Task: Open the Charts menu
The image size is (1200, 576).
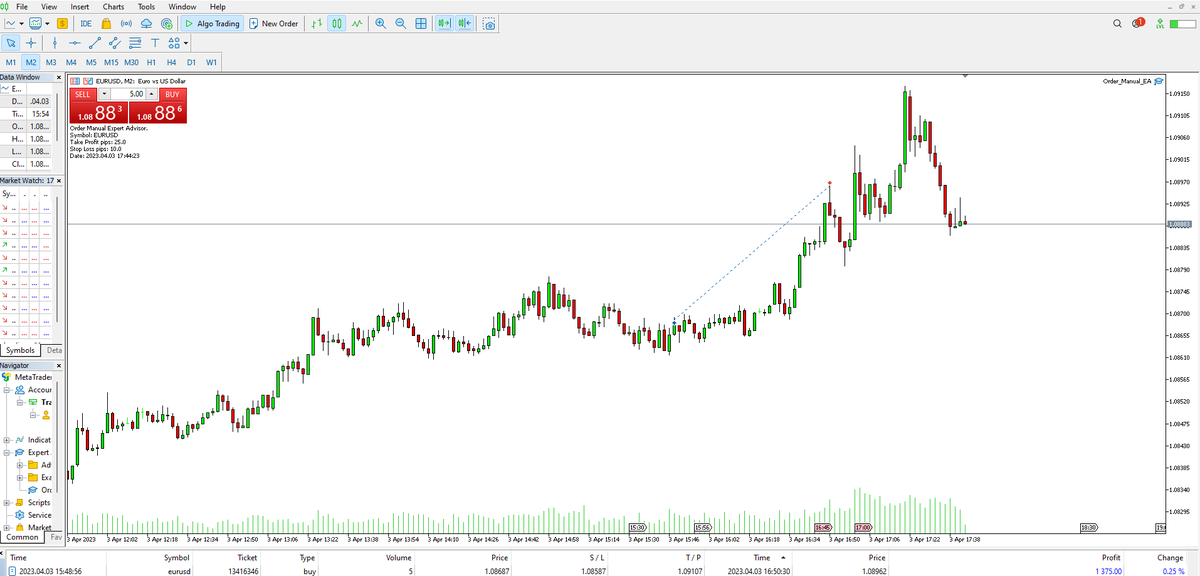Action: (112, 6)
